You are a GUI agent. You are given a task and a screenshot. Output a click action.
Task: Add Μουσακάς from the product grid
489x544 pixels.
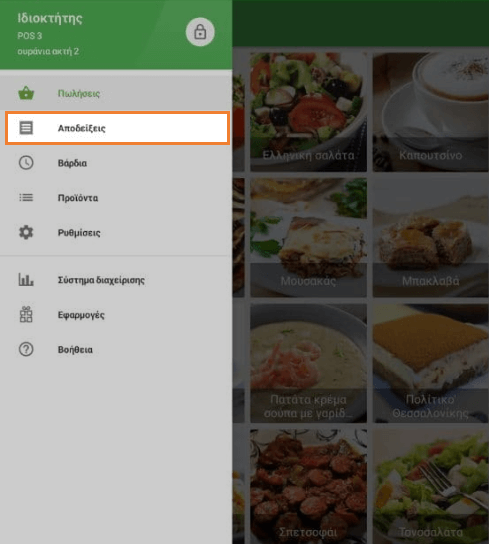point(308,238)
